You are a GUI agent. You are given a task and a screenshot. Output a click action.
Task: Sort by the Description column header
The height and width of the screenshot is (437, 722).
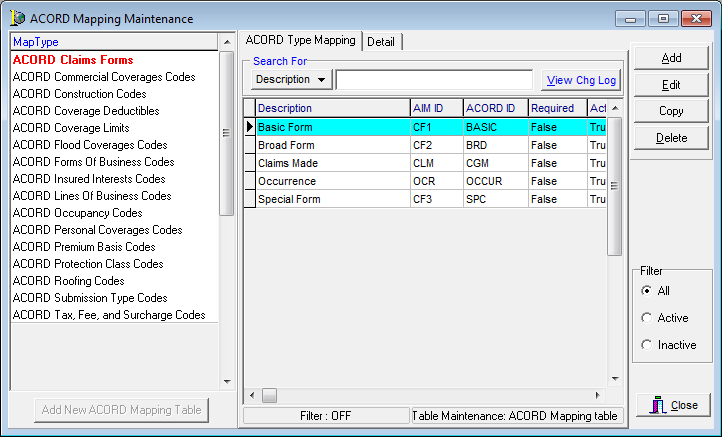tap(333, 108)
